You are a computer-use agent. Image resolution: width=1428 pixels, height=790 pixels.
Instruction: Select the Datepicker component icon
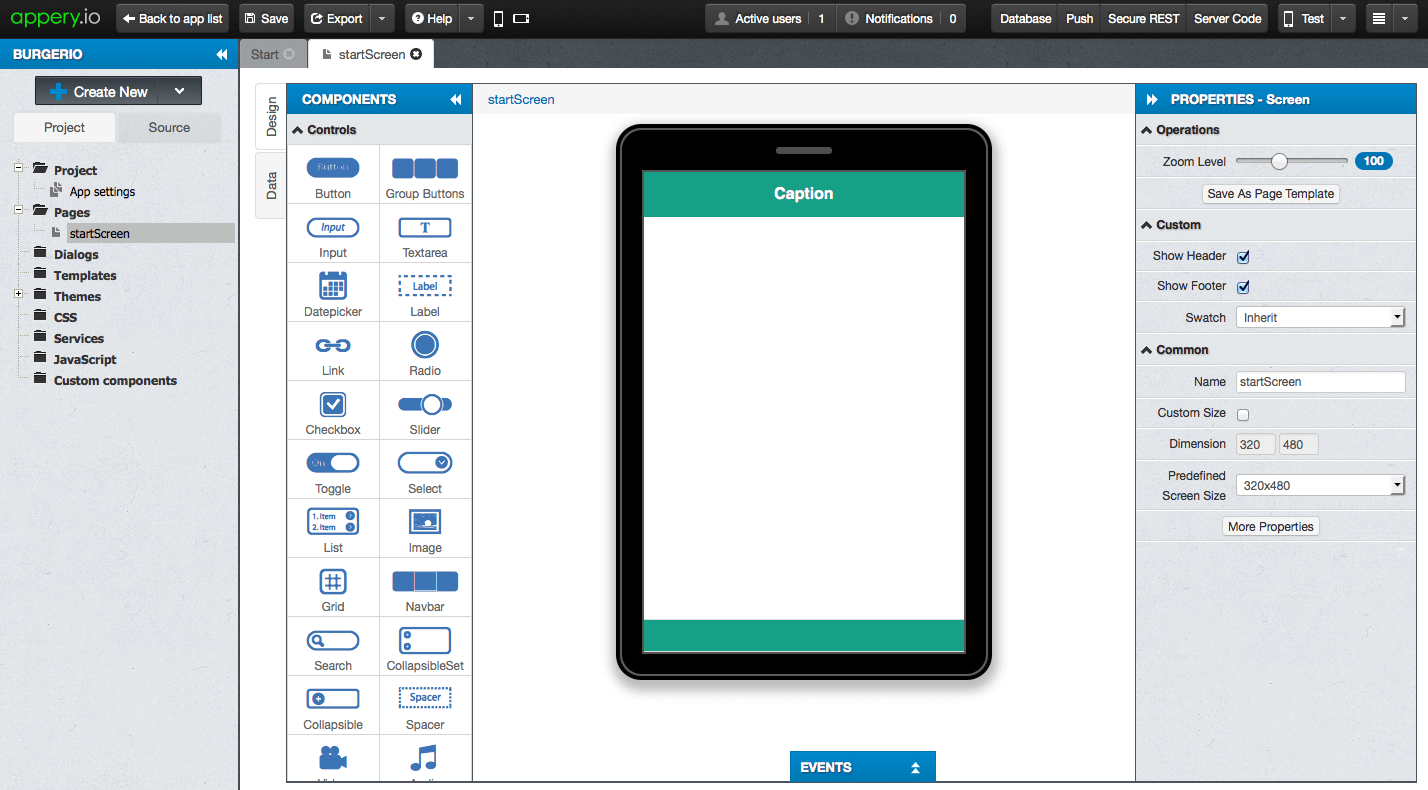pos(333,286)
